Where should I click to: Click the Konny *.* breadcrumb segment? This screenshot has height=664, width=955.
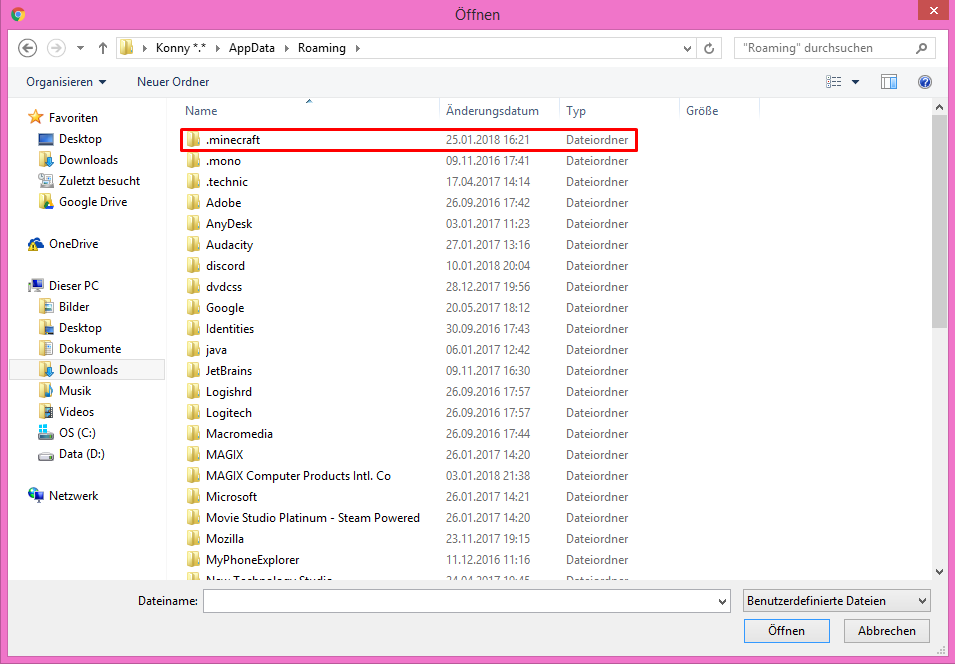(x=181, y=48)
